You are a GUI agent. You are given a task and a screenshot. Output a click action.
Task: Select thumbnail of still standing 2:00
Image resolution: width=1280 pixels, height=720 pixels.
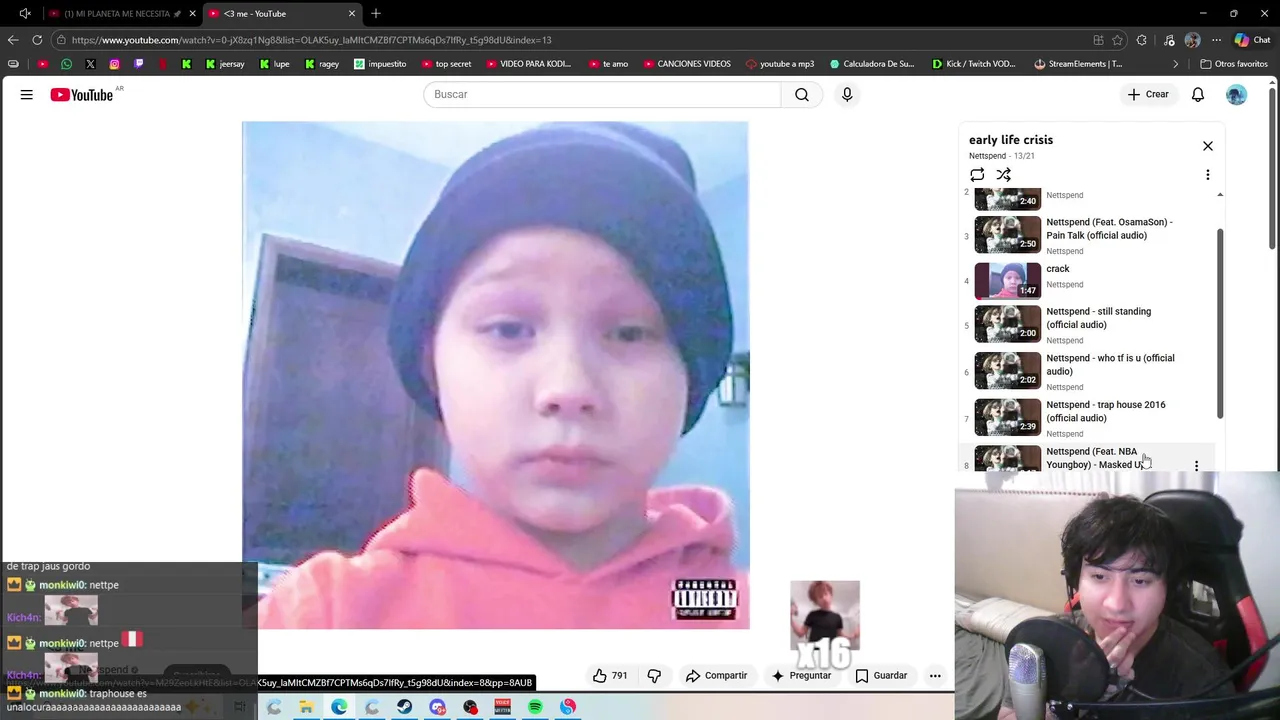click(x=1008, y=324)
